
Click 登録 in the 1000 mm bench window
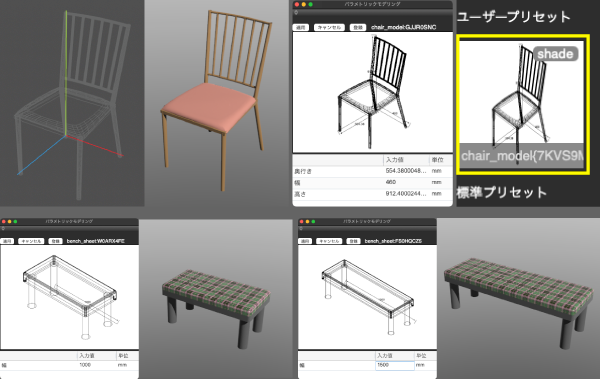pyautogui.click(x=55, y=241)
